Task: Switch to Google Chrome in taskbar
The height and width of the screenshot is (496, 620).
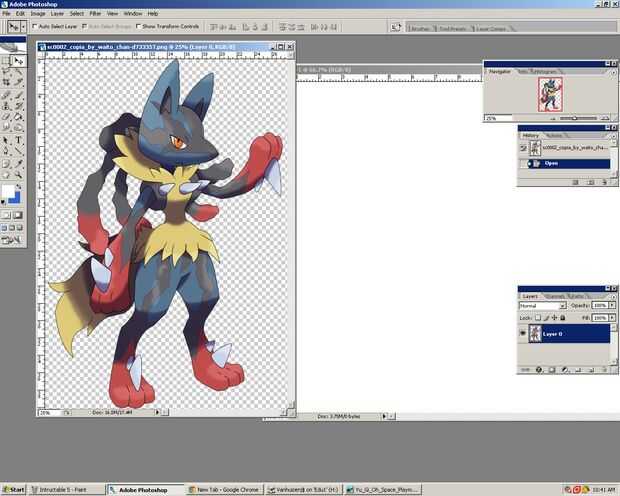Action: tap(224, 490)
